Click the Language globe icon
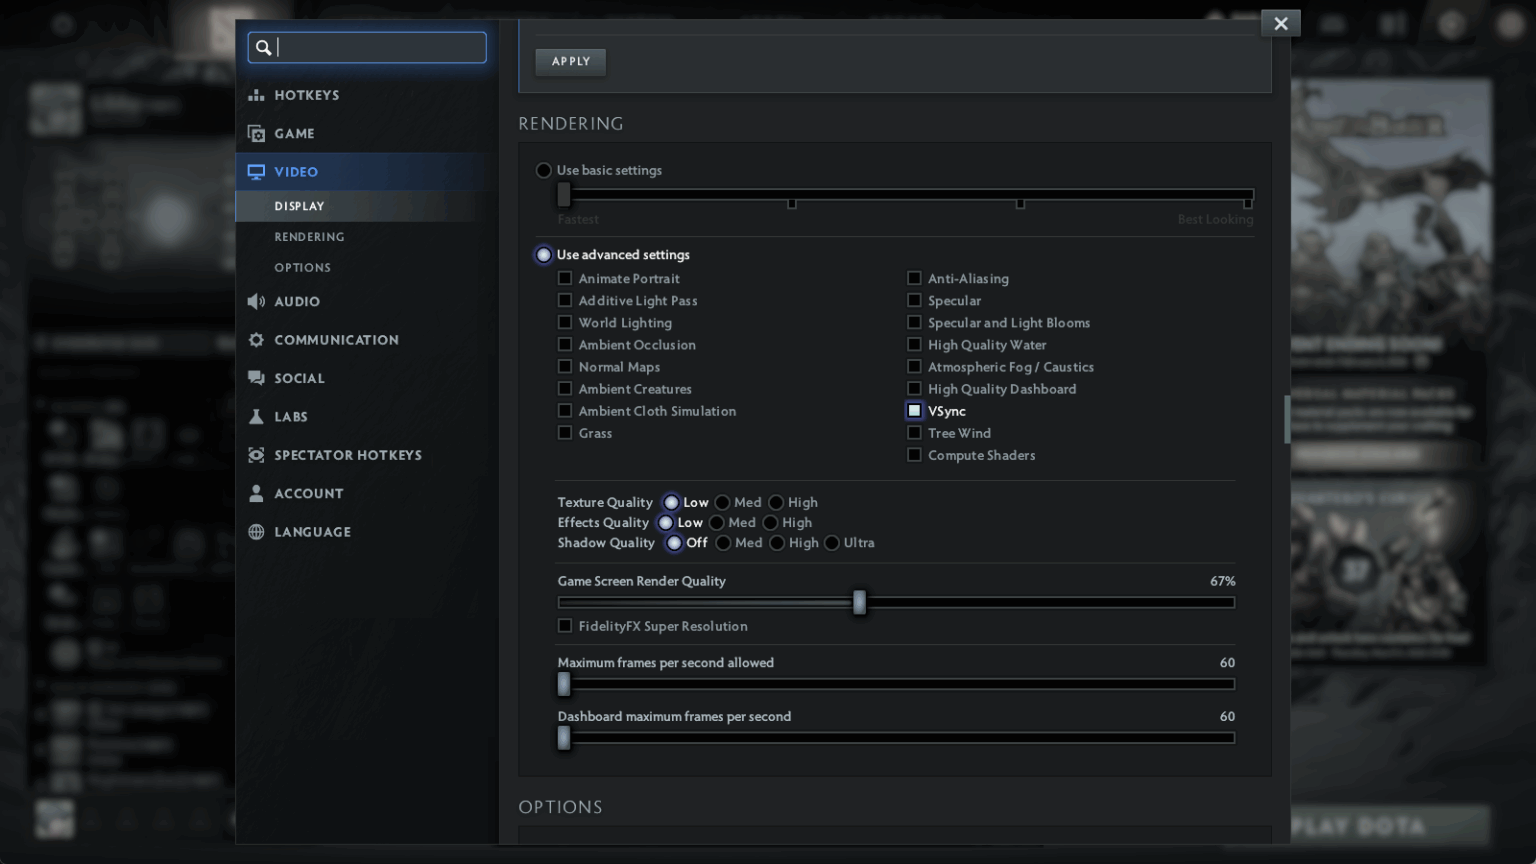Image resolution: width=1536 pixels, height=864 pixels. click(x=256, y=532)
